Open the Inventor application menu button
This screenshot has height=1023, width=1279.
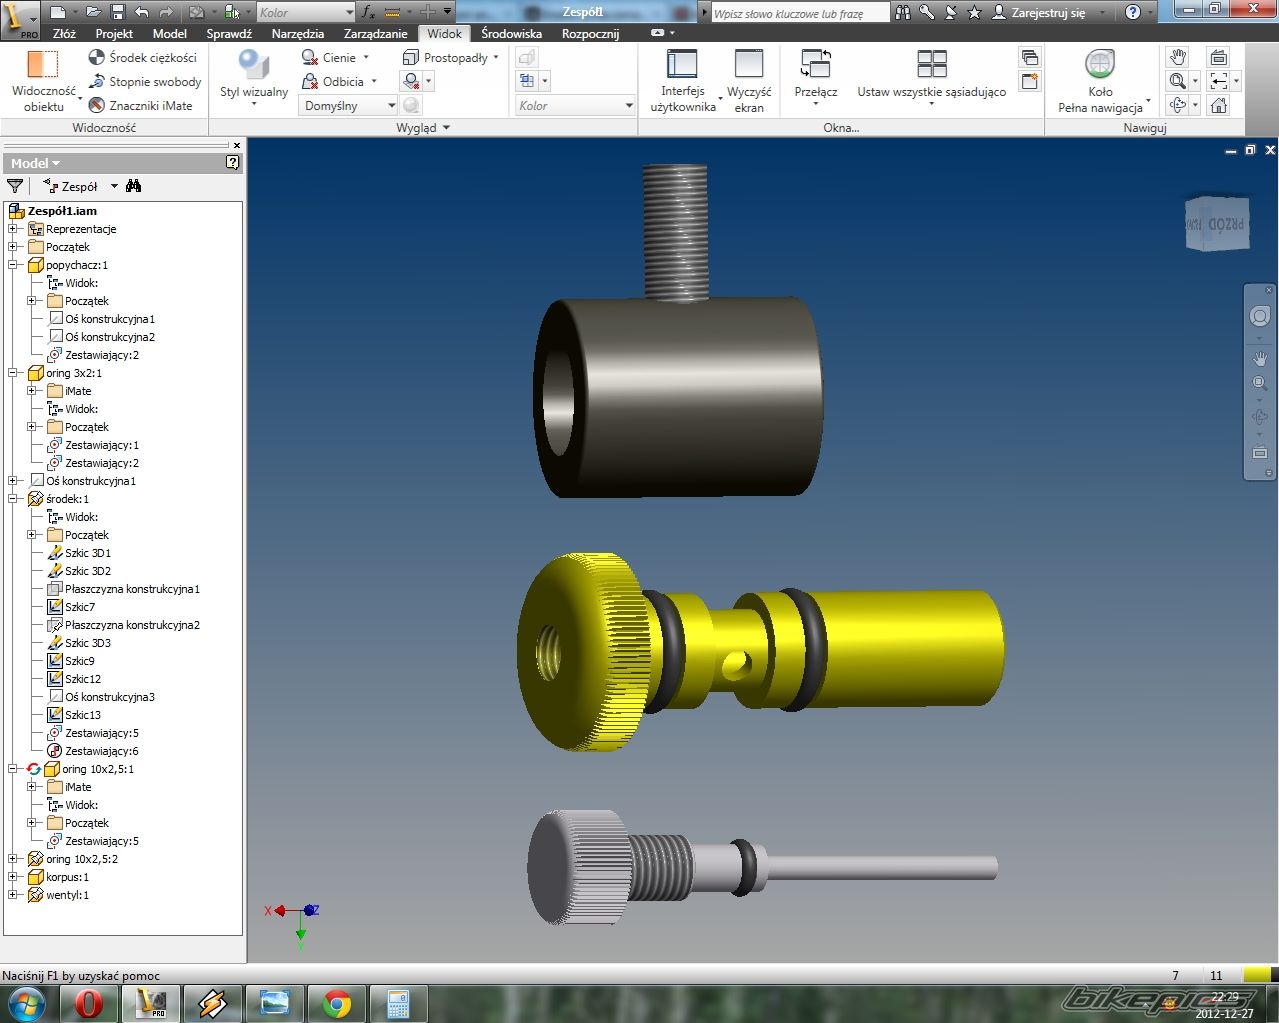[x=20, y=20]
